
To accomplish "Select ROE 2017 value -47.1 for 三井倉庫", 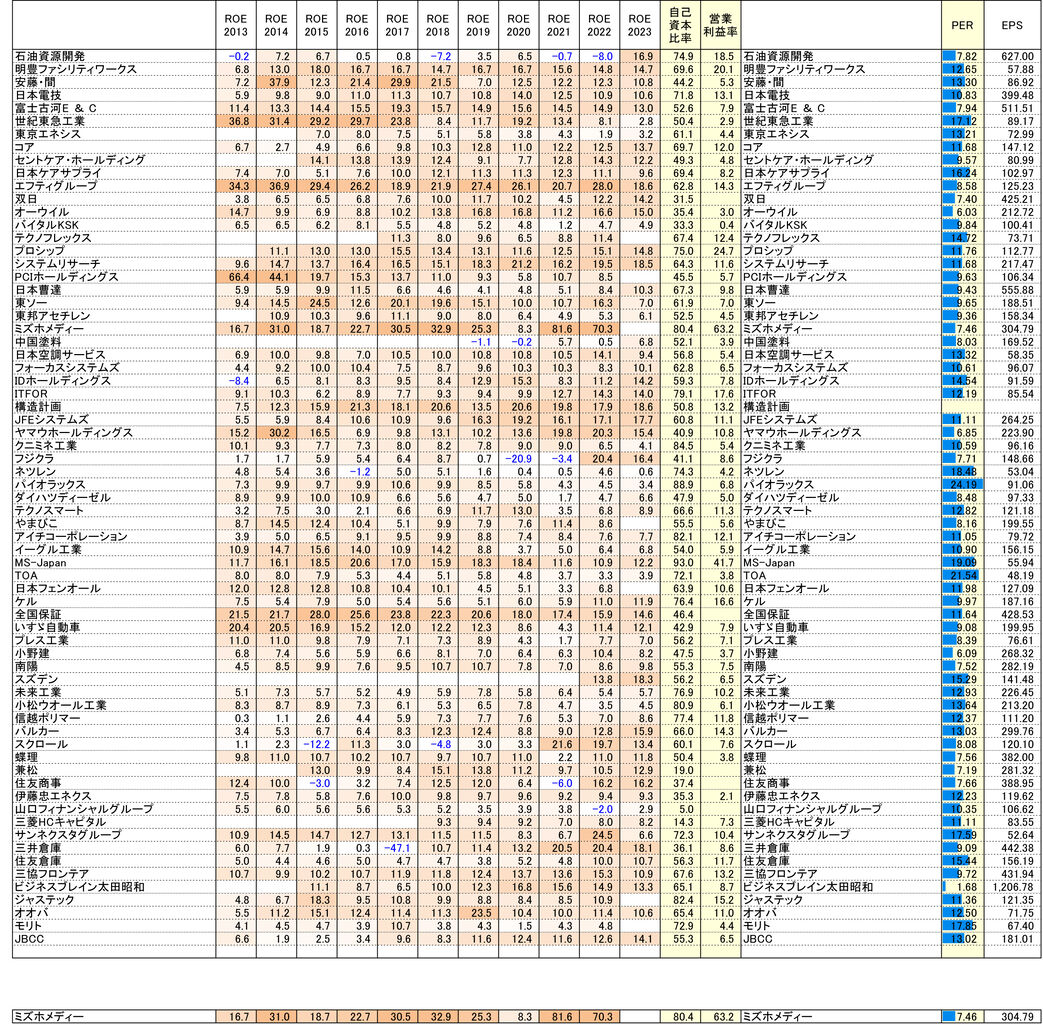I will (397, 848).
